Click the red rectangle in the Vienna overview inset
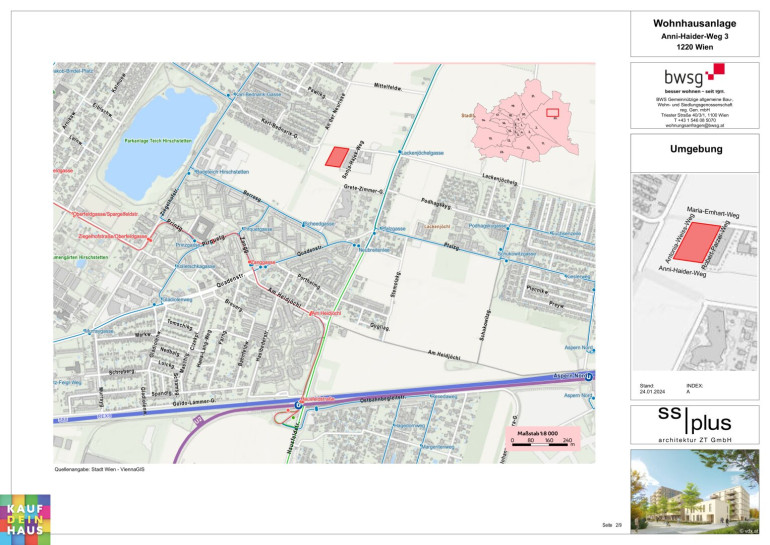The height and width of the screenshot is (545, 770). (552, 113)
